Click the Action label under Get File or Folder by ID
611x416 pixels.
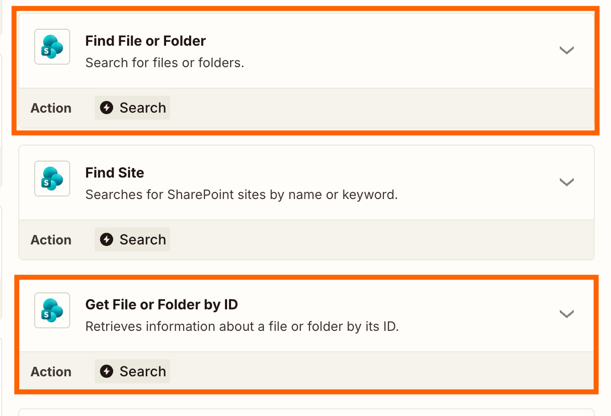(51, 372)
